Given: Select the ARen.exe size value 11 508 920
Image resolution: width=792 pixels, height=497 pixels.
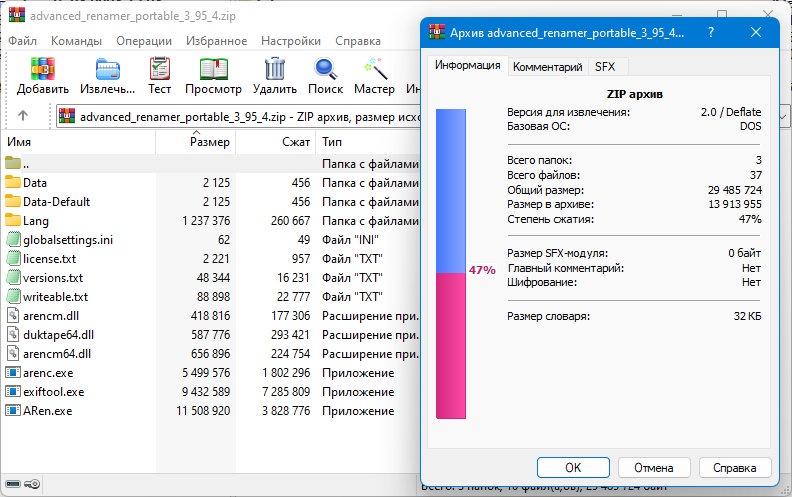Looking at the screenshot, I should [203, 411].
